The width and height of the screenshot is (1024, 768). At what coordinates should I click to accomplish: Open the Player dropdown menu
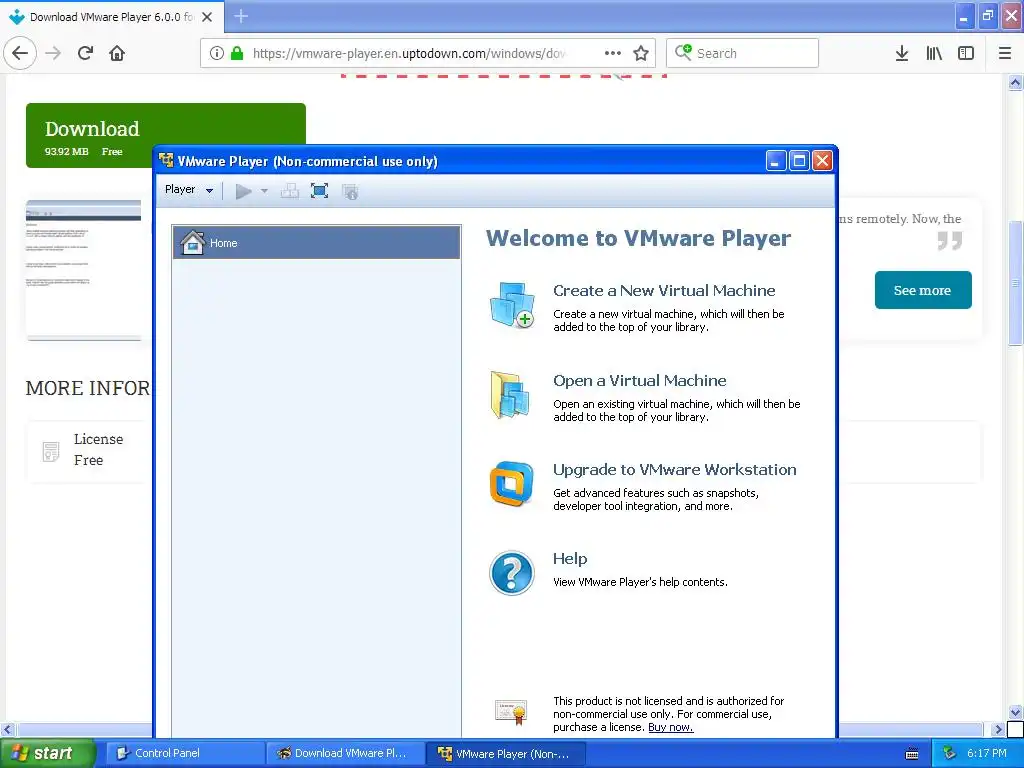[189, 190]
